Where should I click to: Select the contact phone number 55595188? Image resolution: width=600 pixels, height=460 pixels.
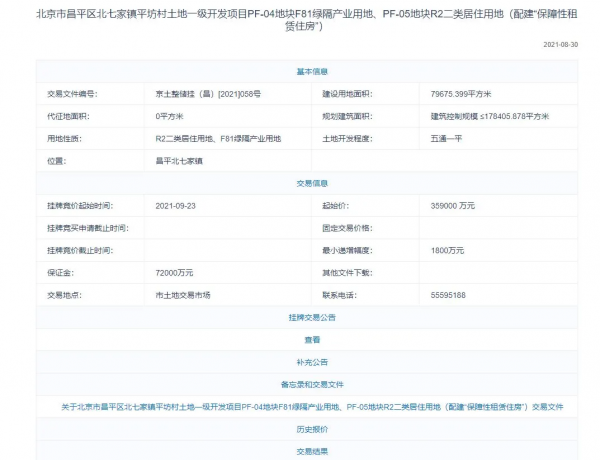coord(448,295)
